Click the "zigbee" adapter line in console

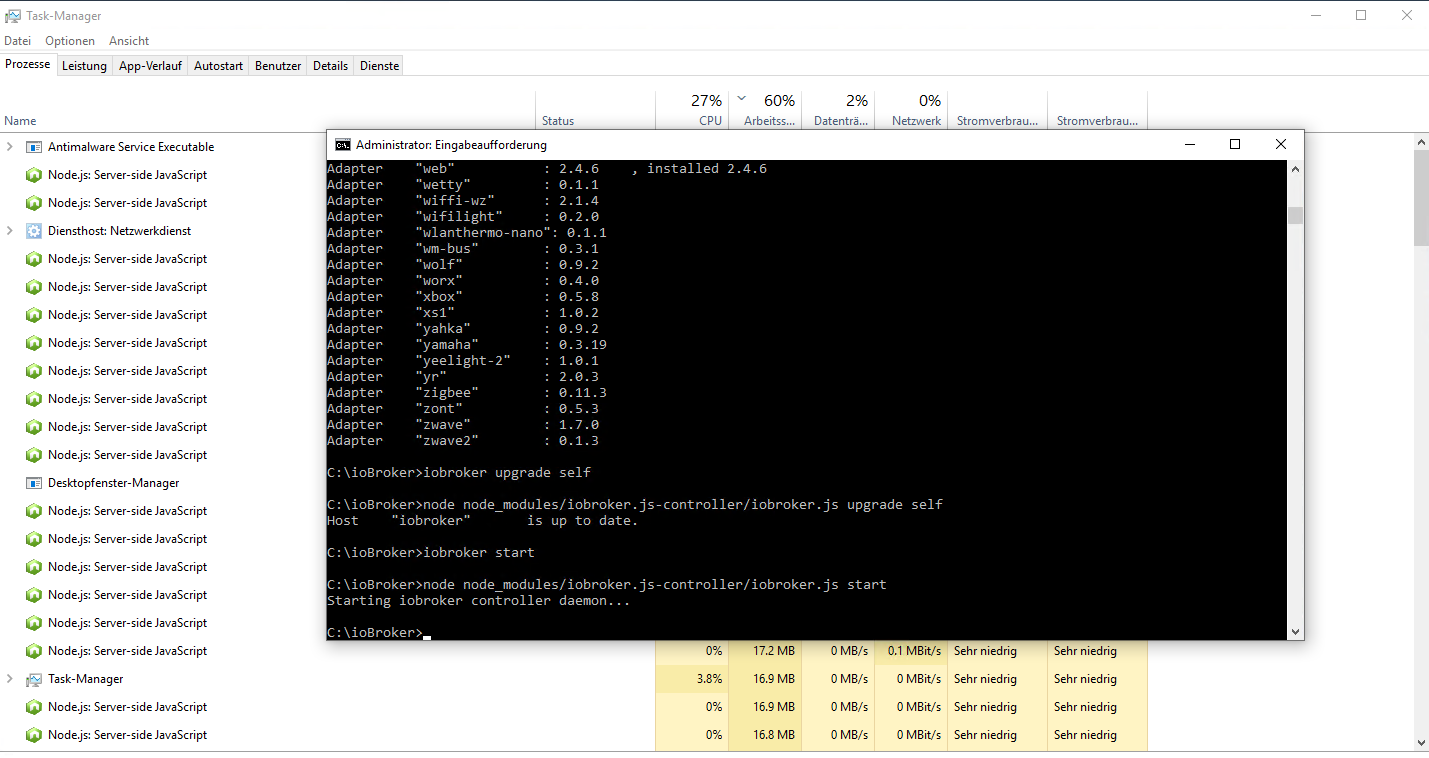(x=466, y=393)
